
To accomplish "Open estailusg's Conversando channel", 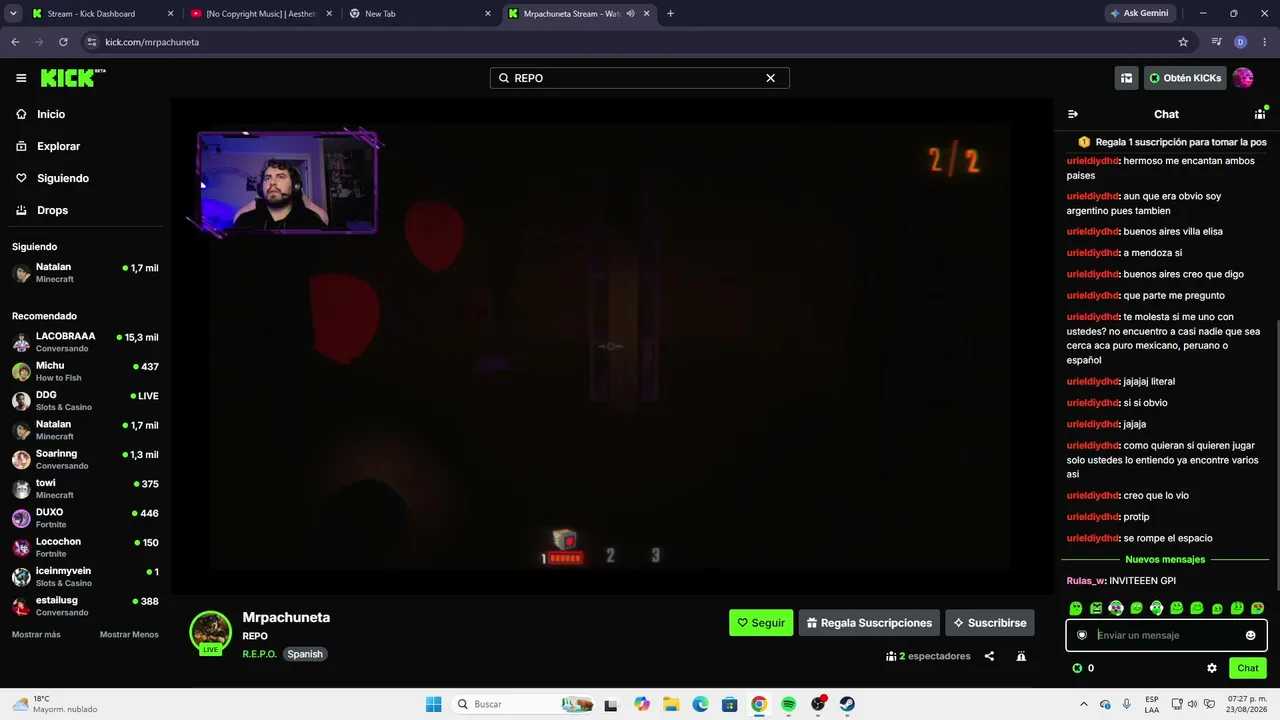I will tap(85, 606).
